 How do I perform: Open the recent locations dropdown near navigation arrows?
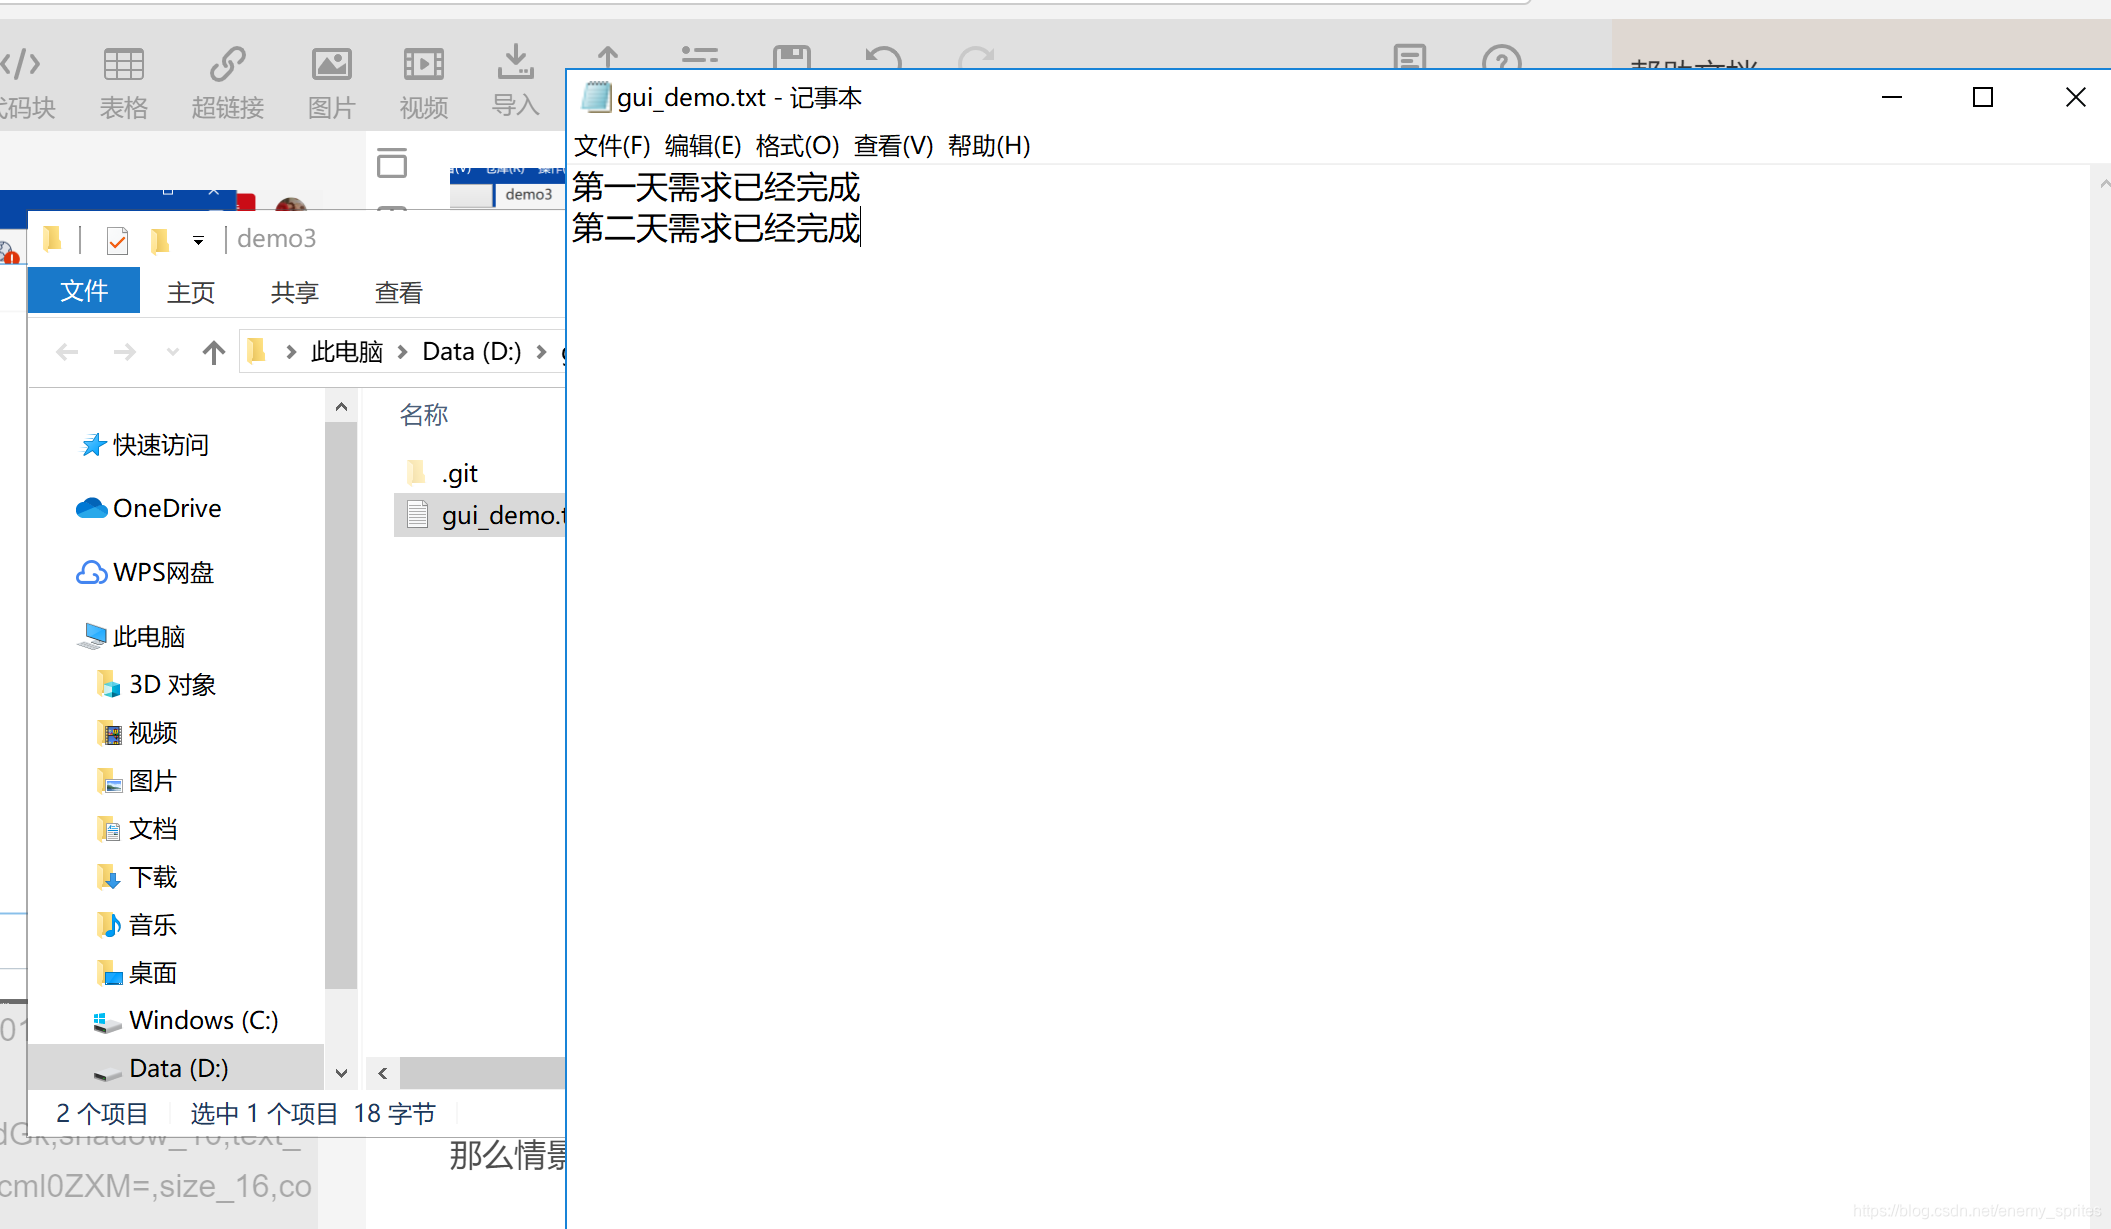click(171, 351)
